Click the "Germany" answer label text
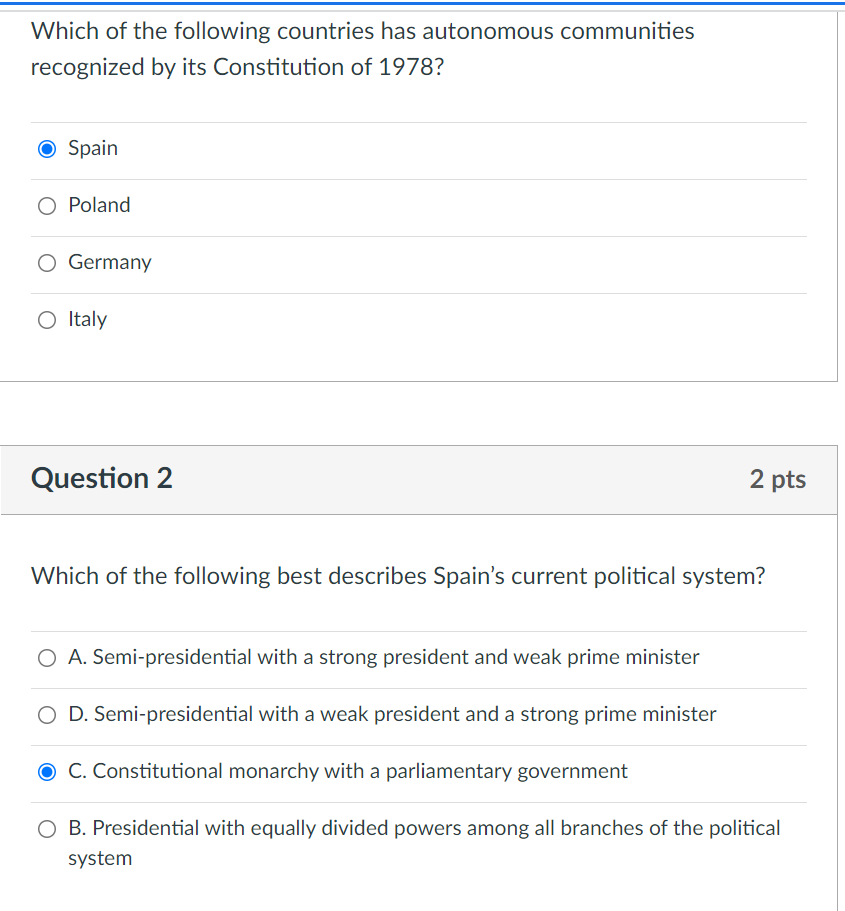845x911 pixels. [x=110, y=262]
